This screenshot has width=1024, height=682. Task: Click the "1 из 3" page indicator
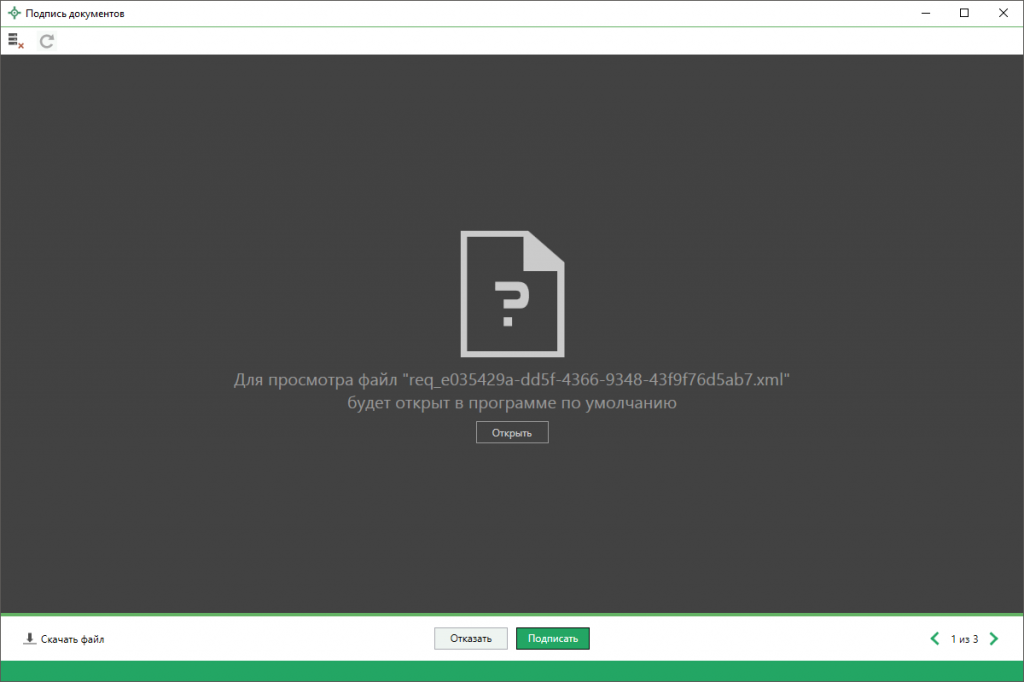pyautogui.click(x=964, y=639)
